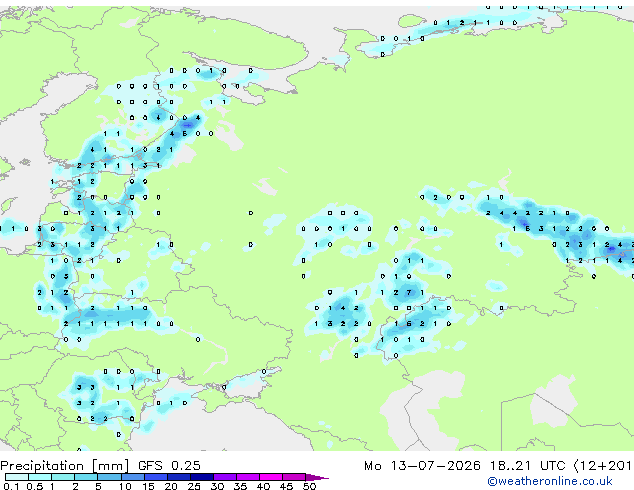
Task: Click the "(12+201" forecast offset text
Action: 602,466
